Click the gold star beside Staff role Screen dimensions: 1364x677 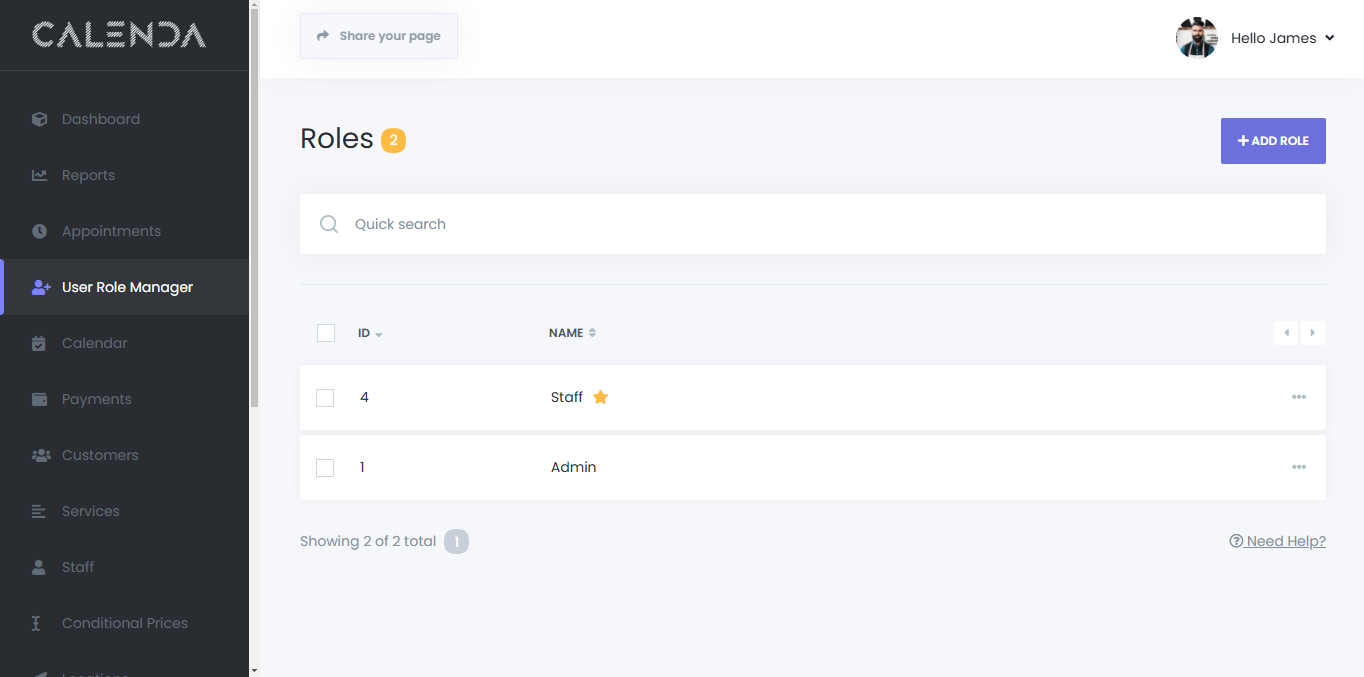point(601,397)
